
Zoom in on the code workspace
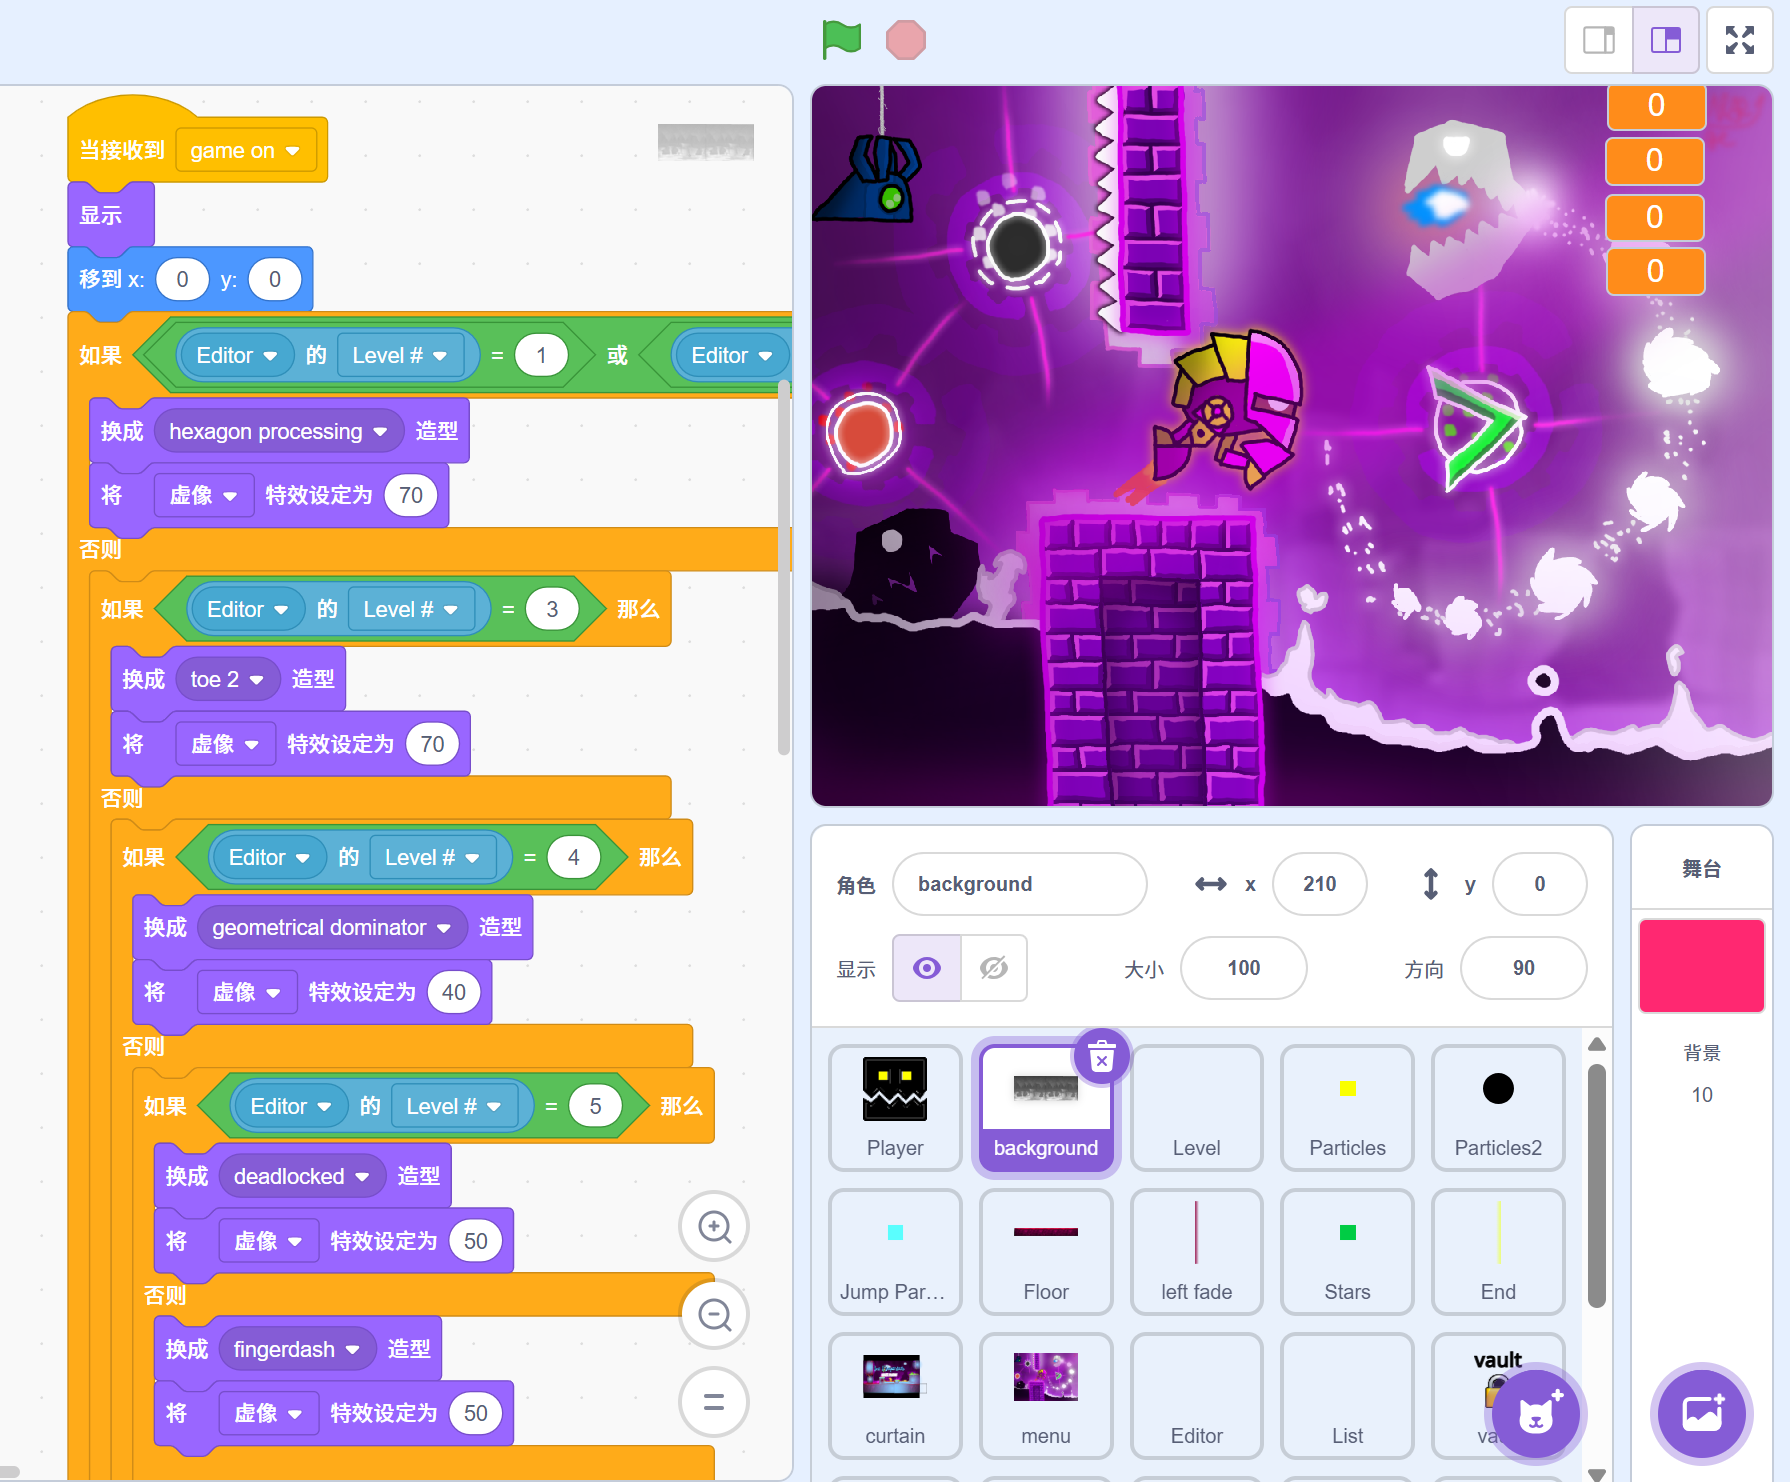tap(714, 1226)
